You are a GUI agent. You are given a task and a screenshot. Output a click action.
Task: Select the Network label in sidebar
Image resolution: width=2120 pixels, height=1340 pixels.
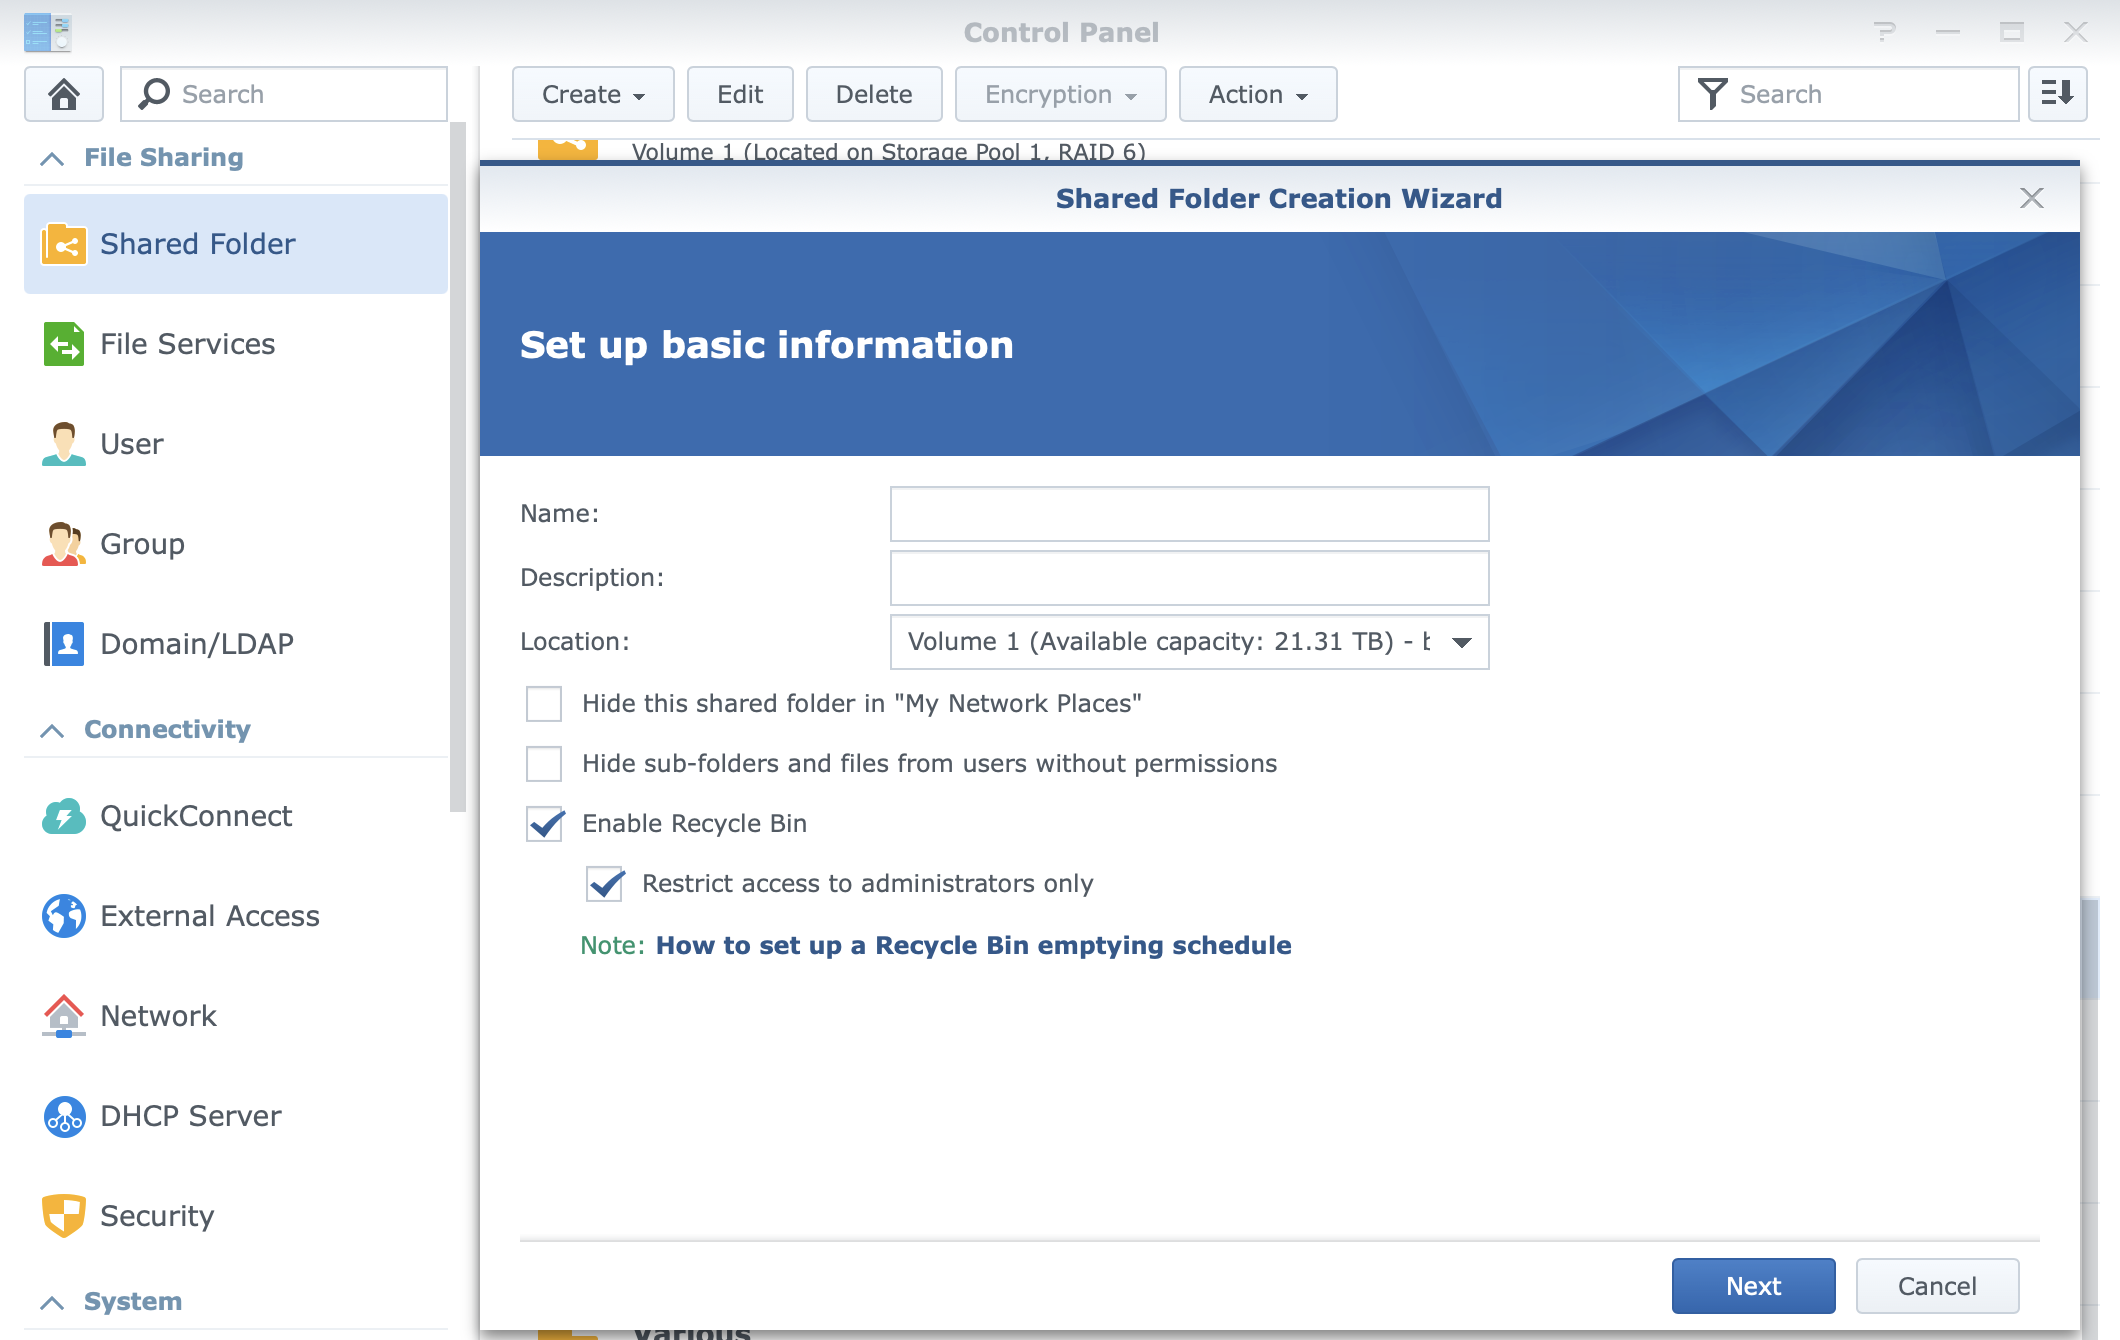pyautogui.click(x=158, y=1016)
